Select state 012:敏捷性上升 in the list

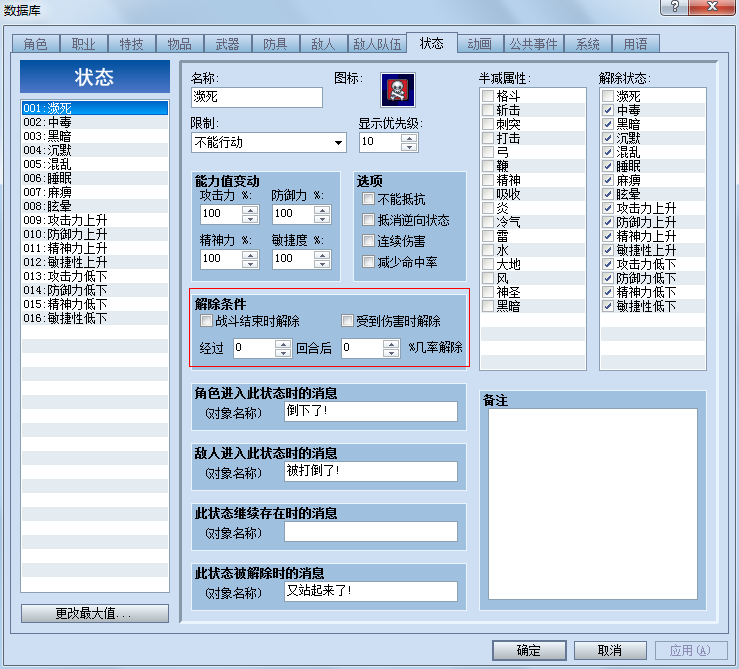(x=95, y=262)
